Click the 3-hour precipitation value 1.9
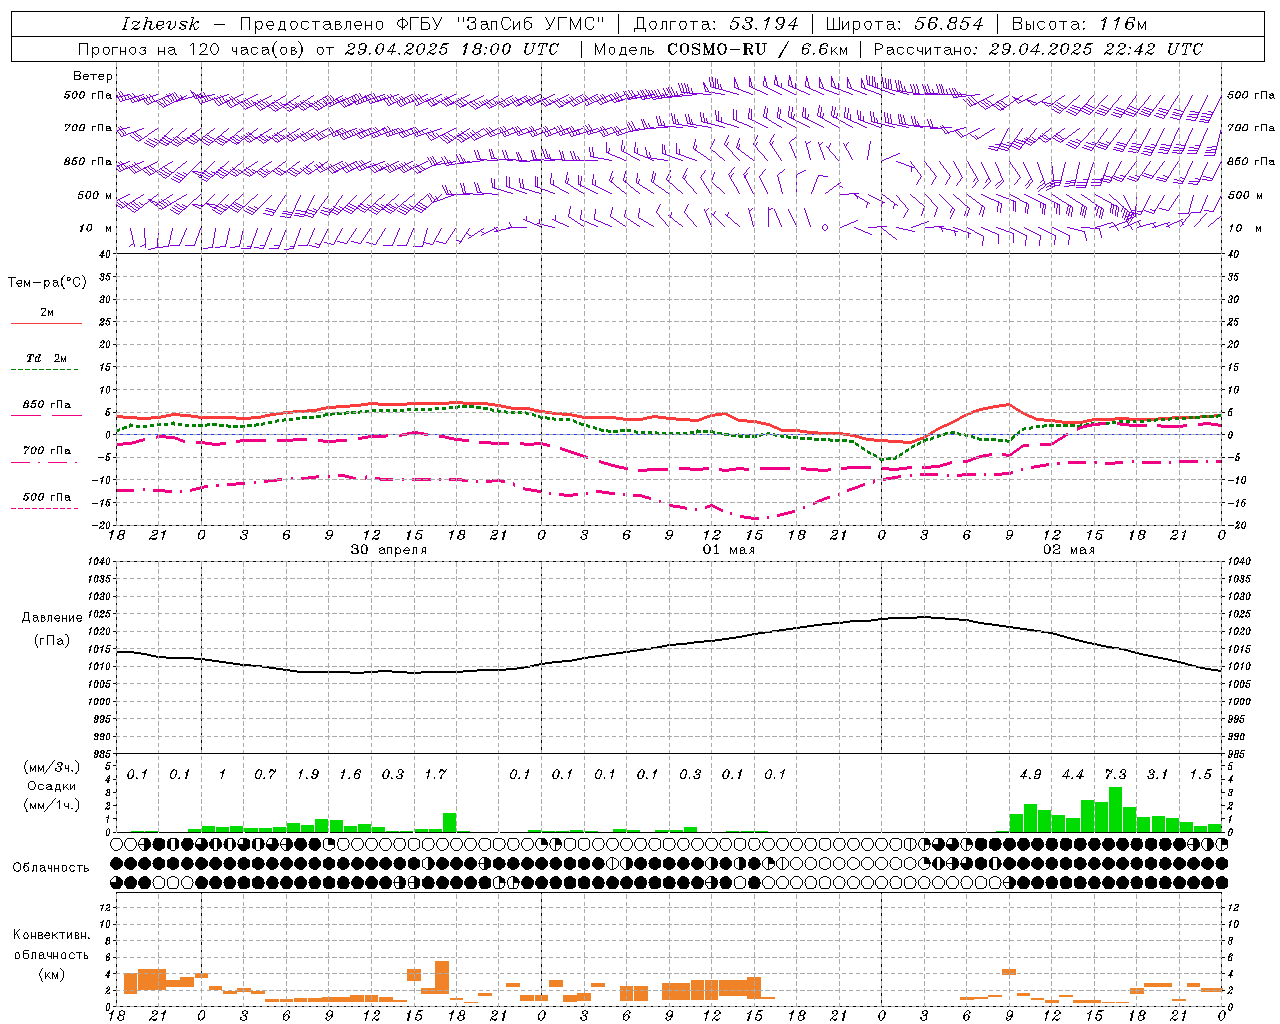The width and height of the screenshot is (1280, 1024). pos(308,774)
